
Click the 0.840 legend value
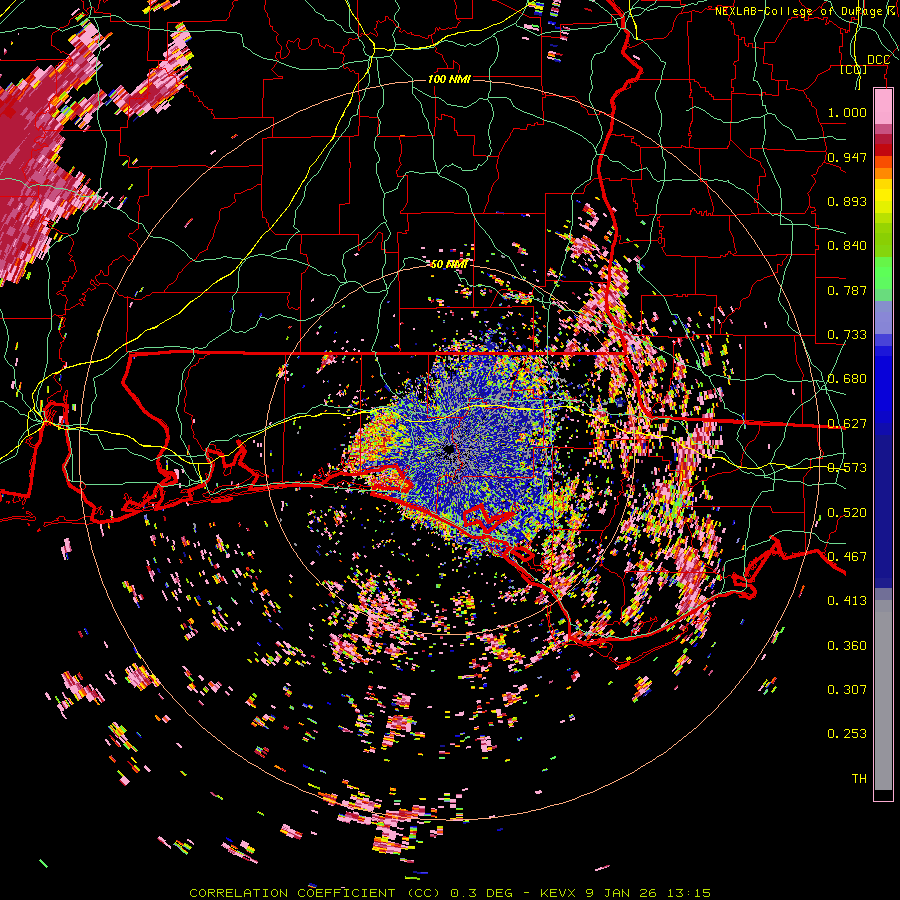[x=847, y=246]
